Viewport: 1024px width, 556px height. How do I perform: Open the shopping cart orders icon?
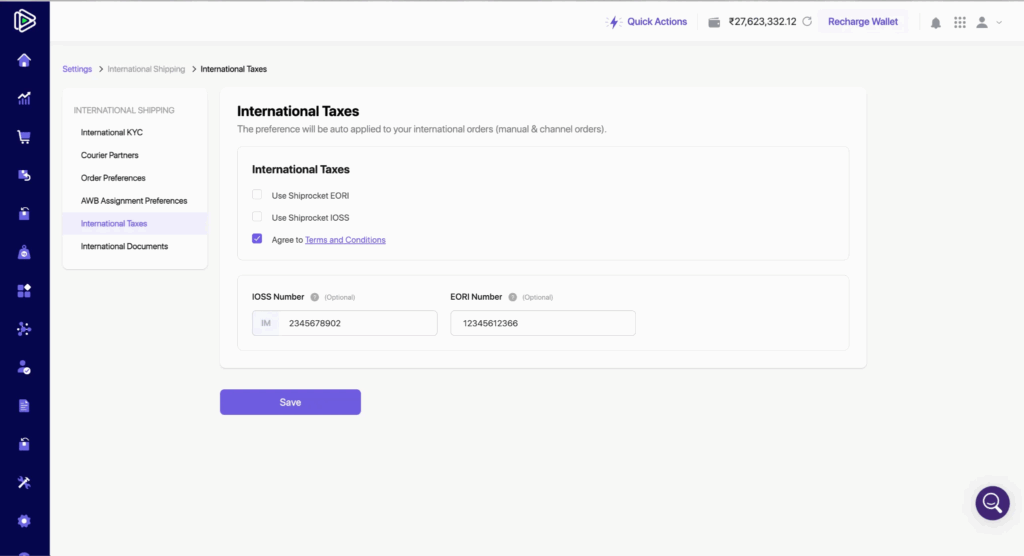pyautogui.click(x=24, y=137)
